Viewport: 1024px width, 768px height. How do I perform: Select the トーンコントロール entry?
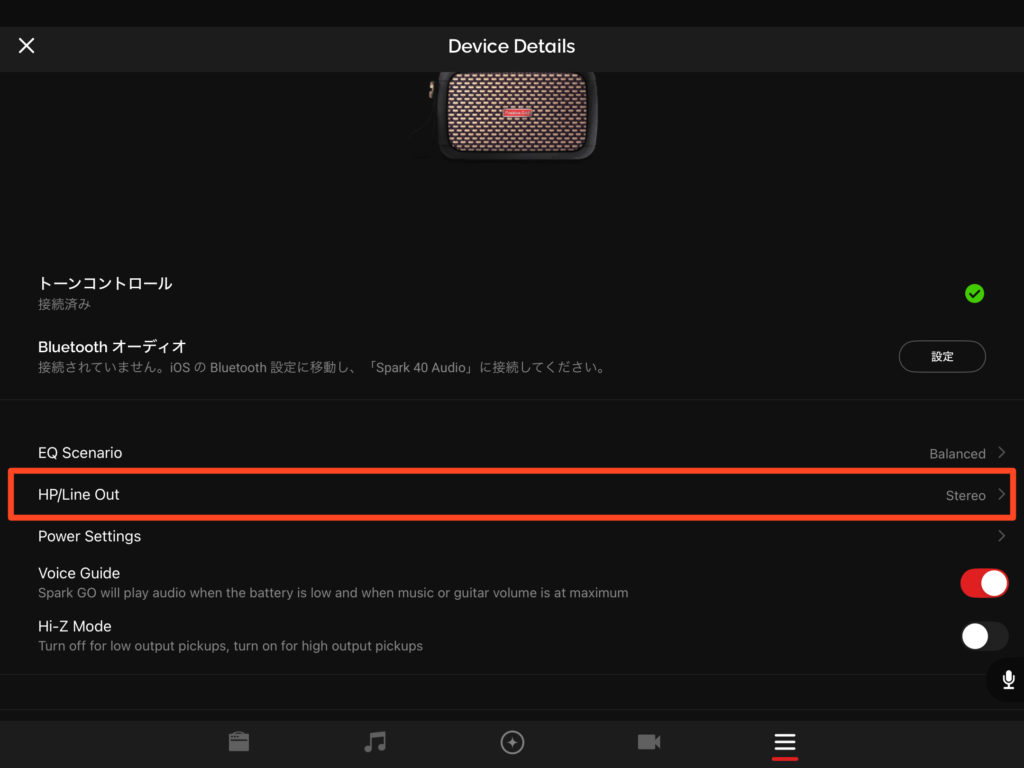coord(105,284)
